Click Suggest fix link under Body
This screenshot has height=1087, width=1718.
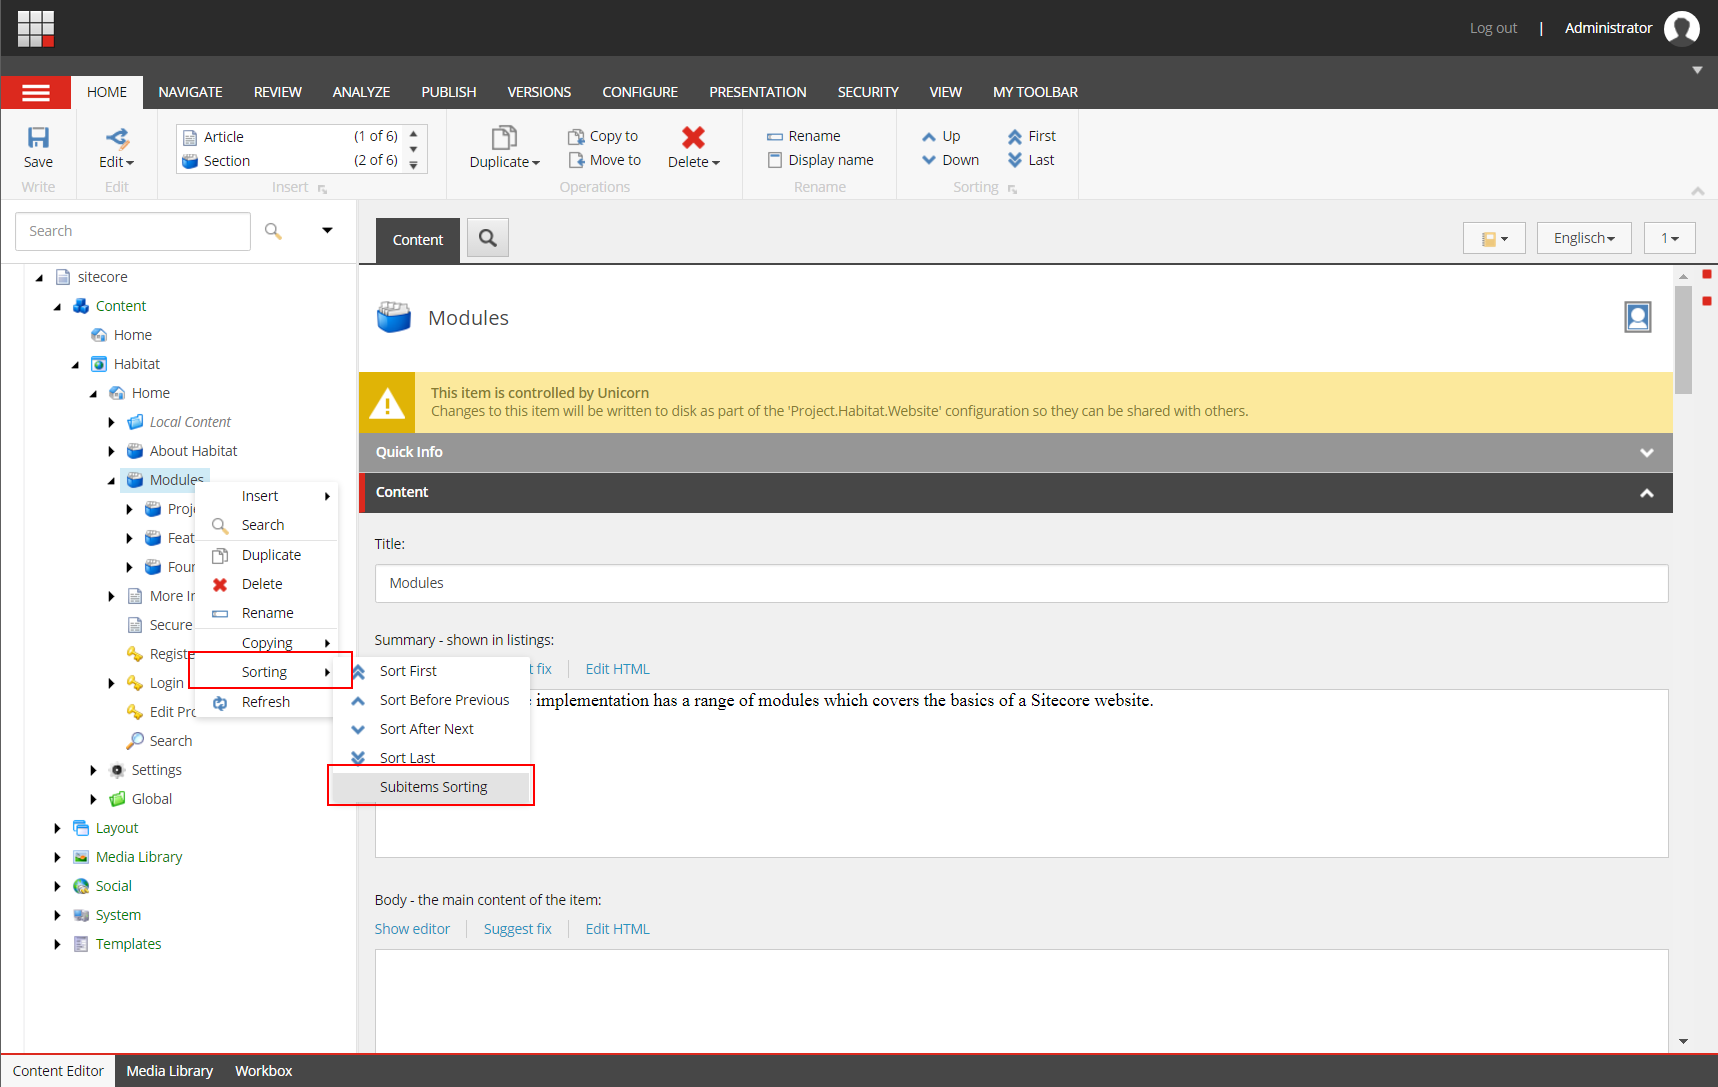click(x=517, y=929)
